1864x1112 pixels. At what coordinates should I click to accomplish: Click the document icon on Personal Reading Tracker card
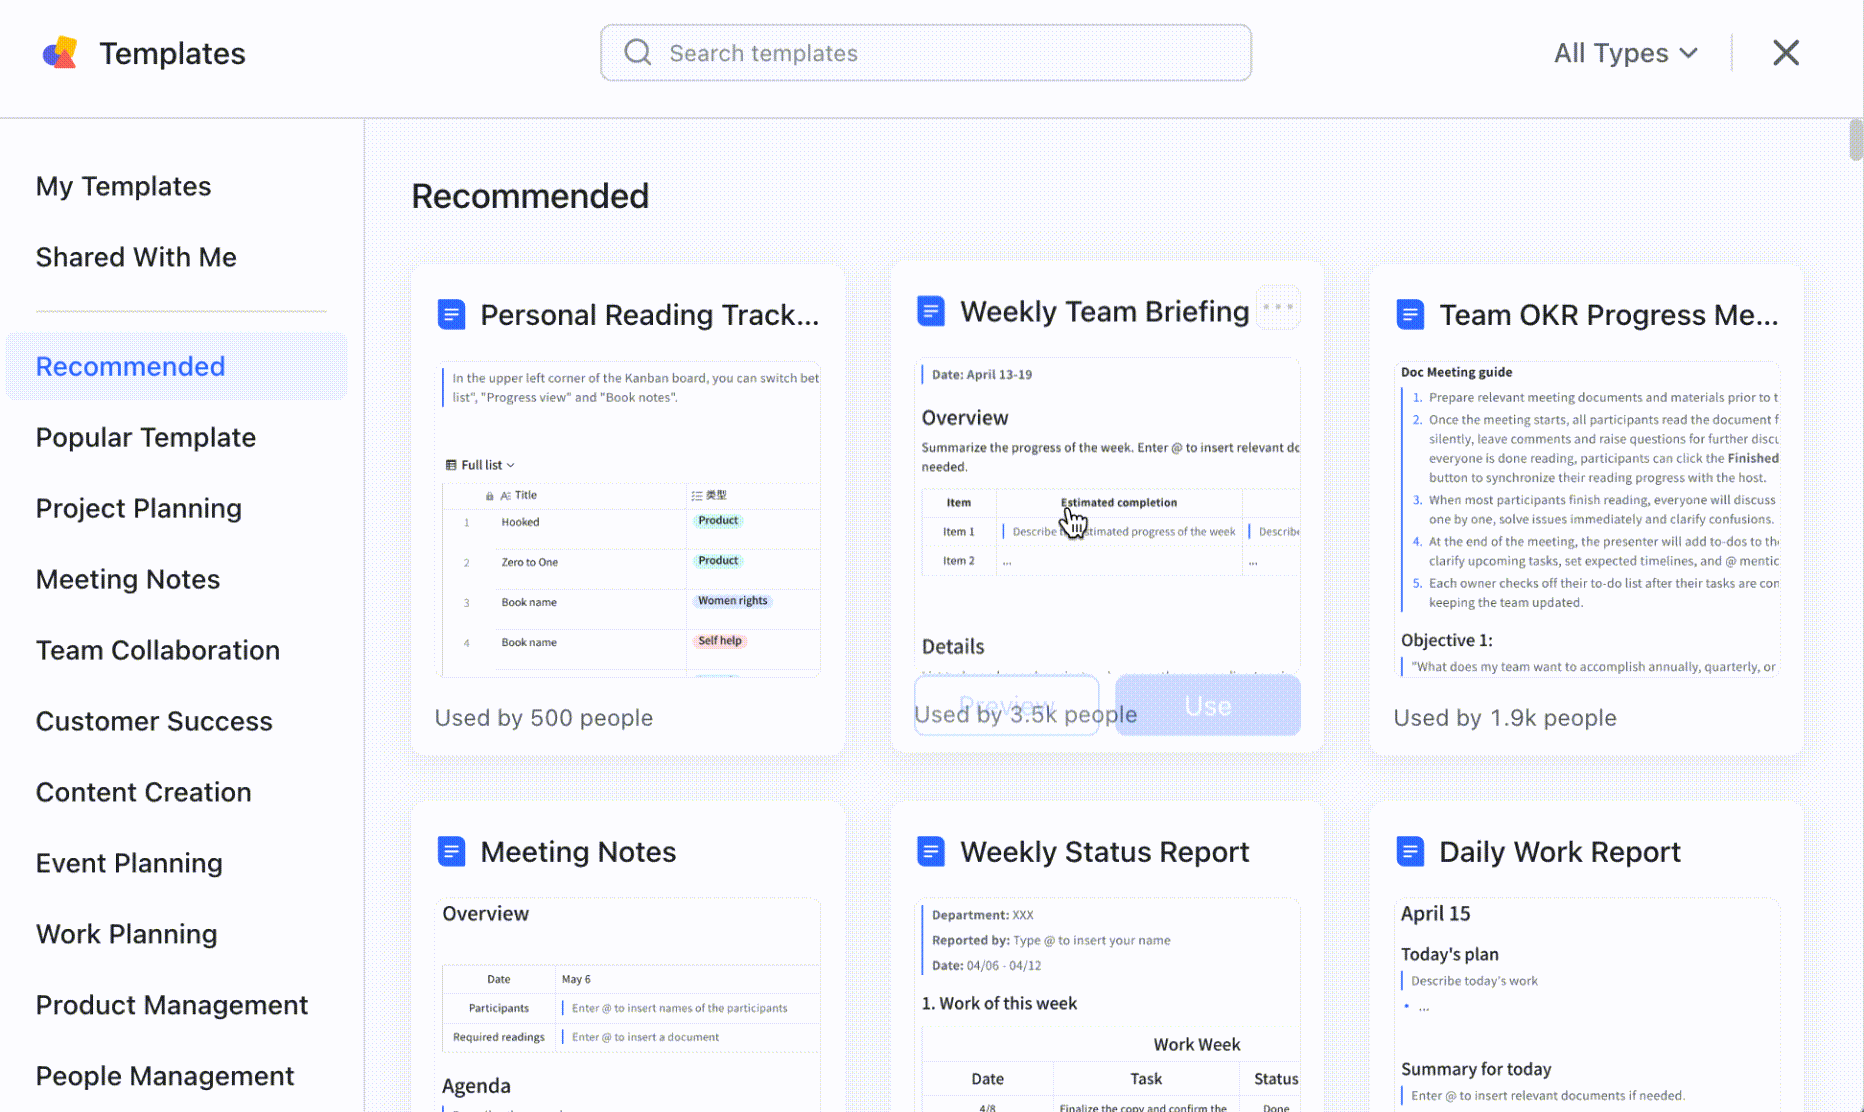coord(452,313)
